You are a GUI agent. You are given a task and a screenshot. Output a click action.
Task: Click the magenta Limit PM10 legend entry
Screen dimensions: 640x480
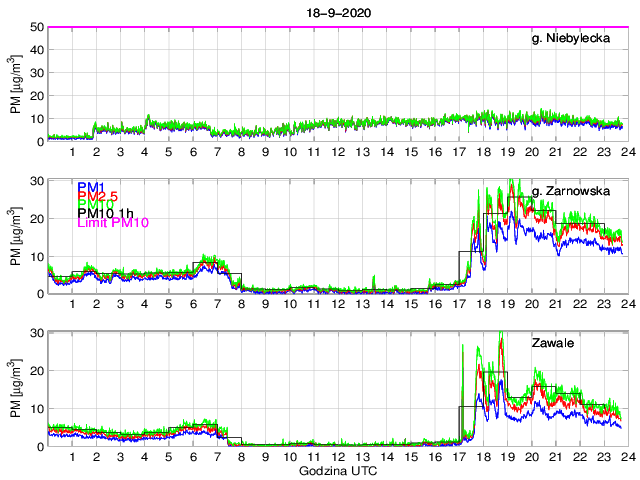pos(112,222)
